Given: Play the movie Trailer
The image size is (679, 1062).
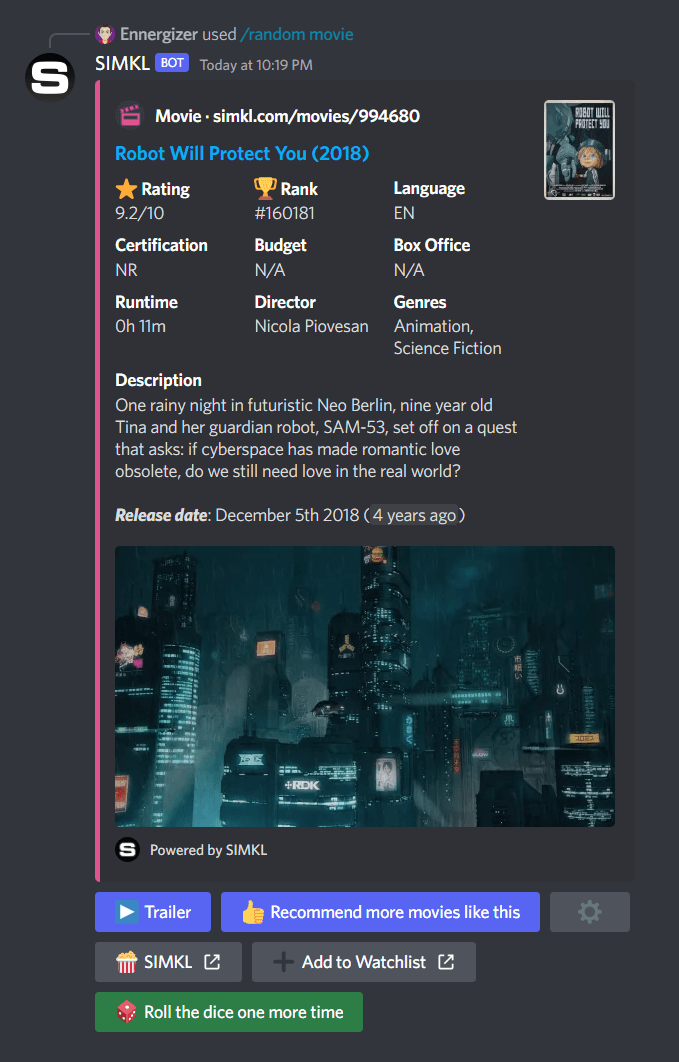Looking at the screenshot, I should (x=153, y=912).
